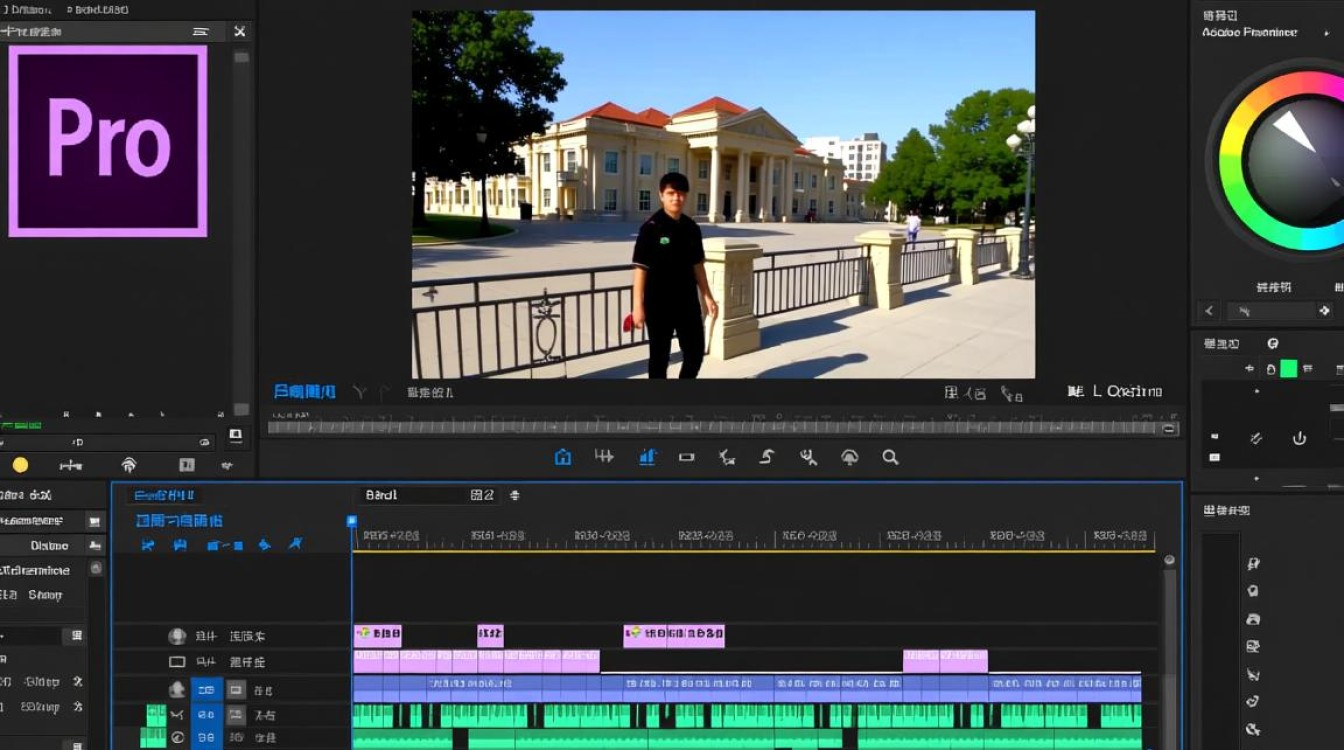
Task: Open the color panel's menu arrow
Action: pyautogui.click(x=1327, y=33)
